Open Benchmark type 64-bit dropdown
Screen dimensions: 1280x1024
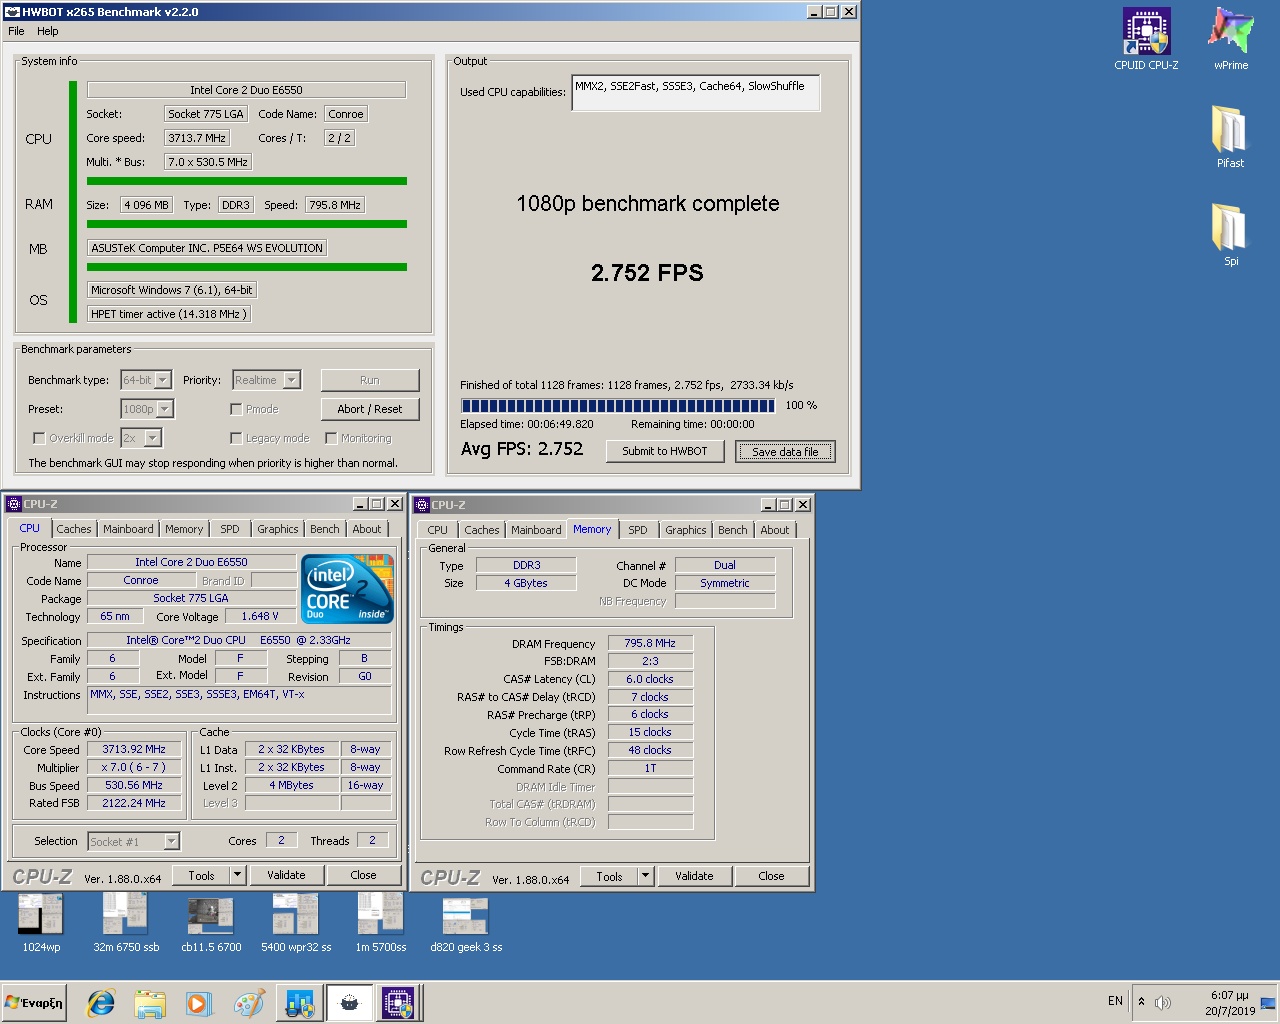[x=163, y=380]
